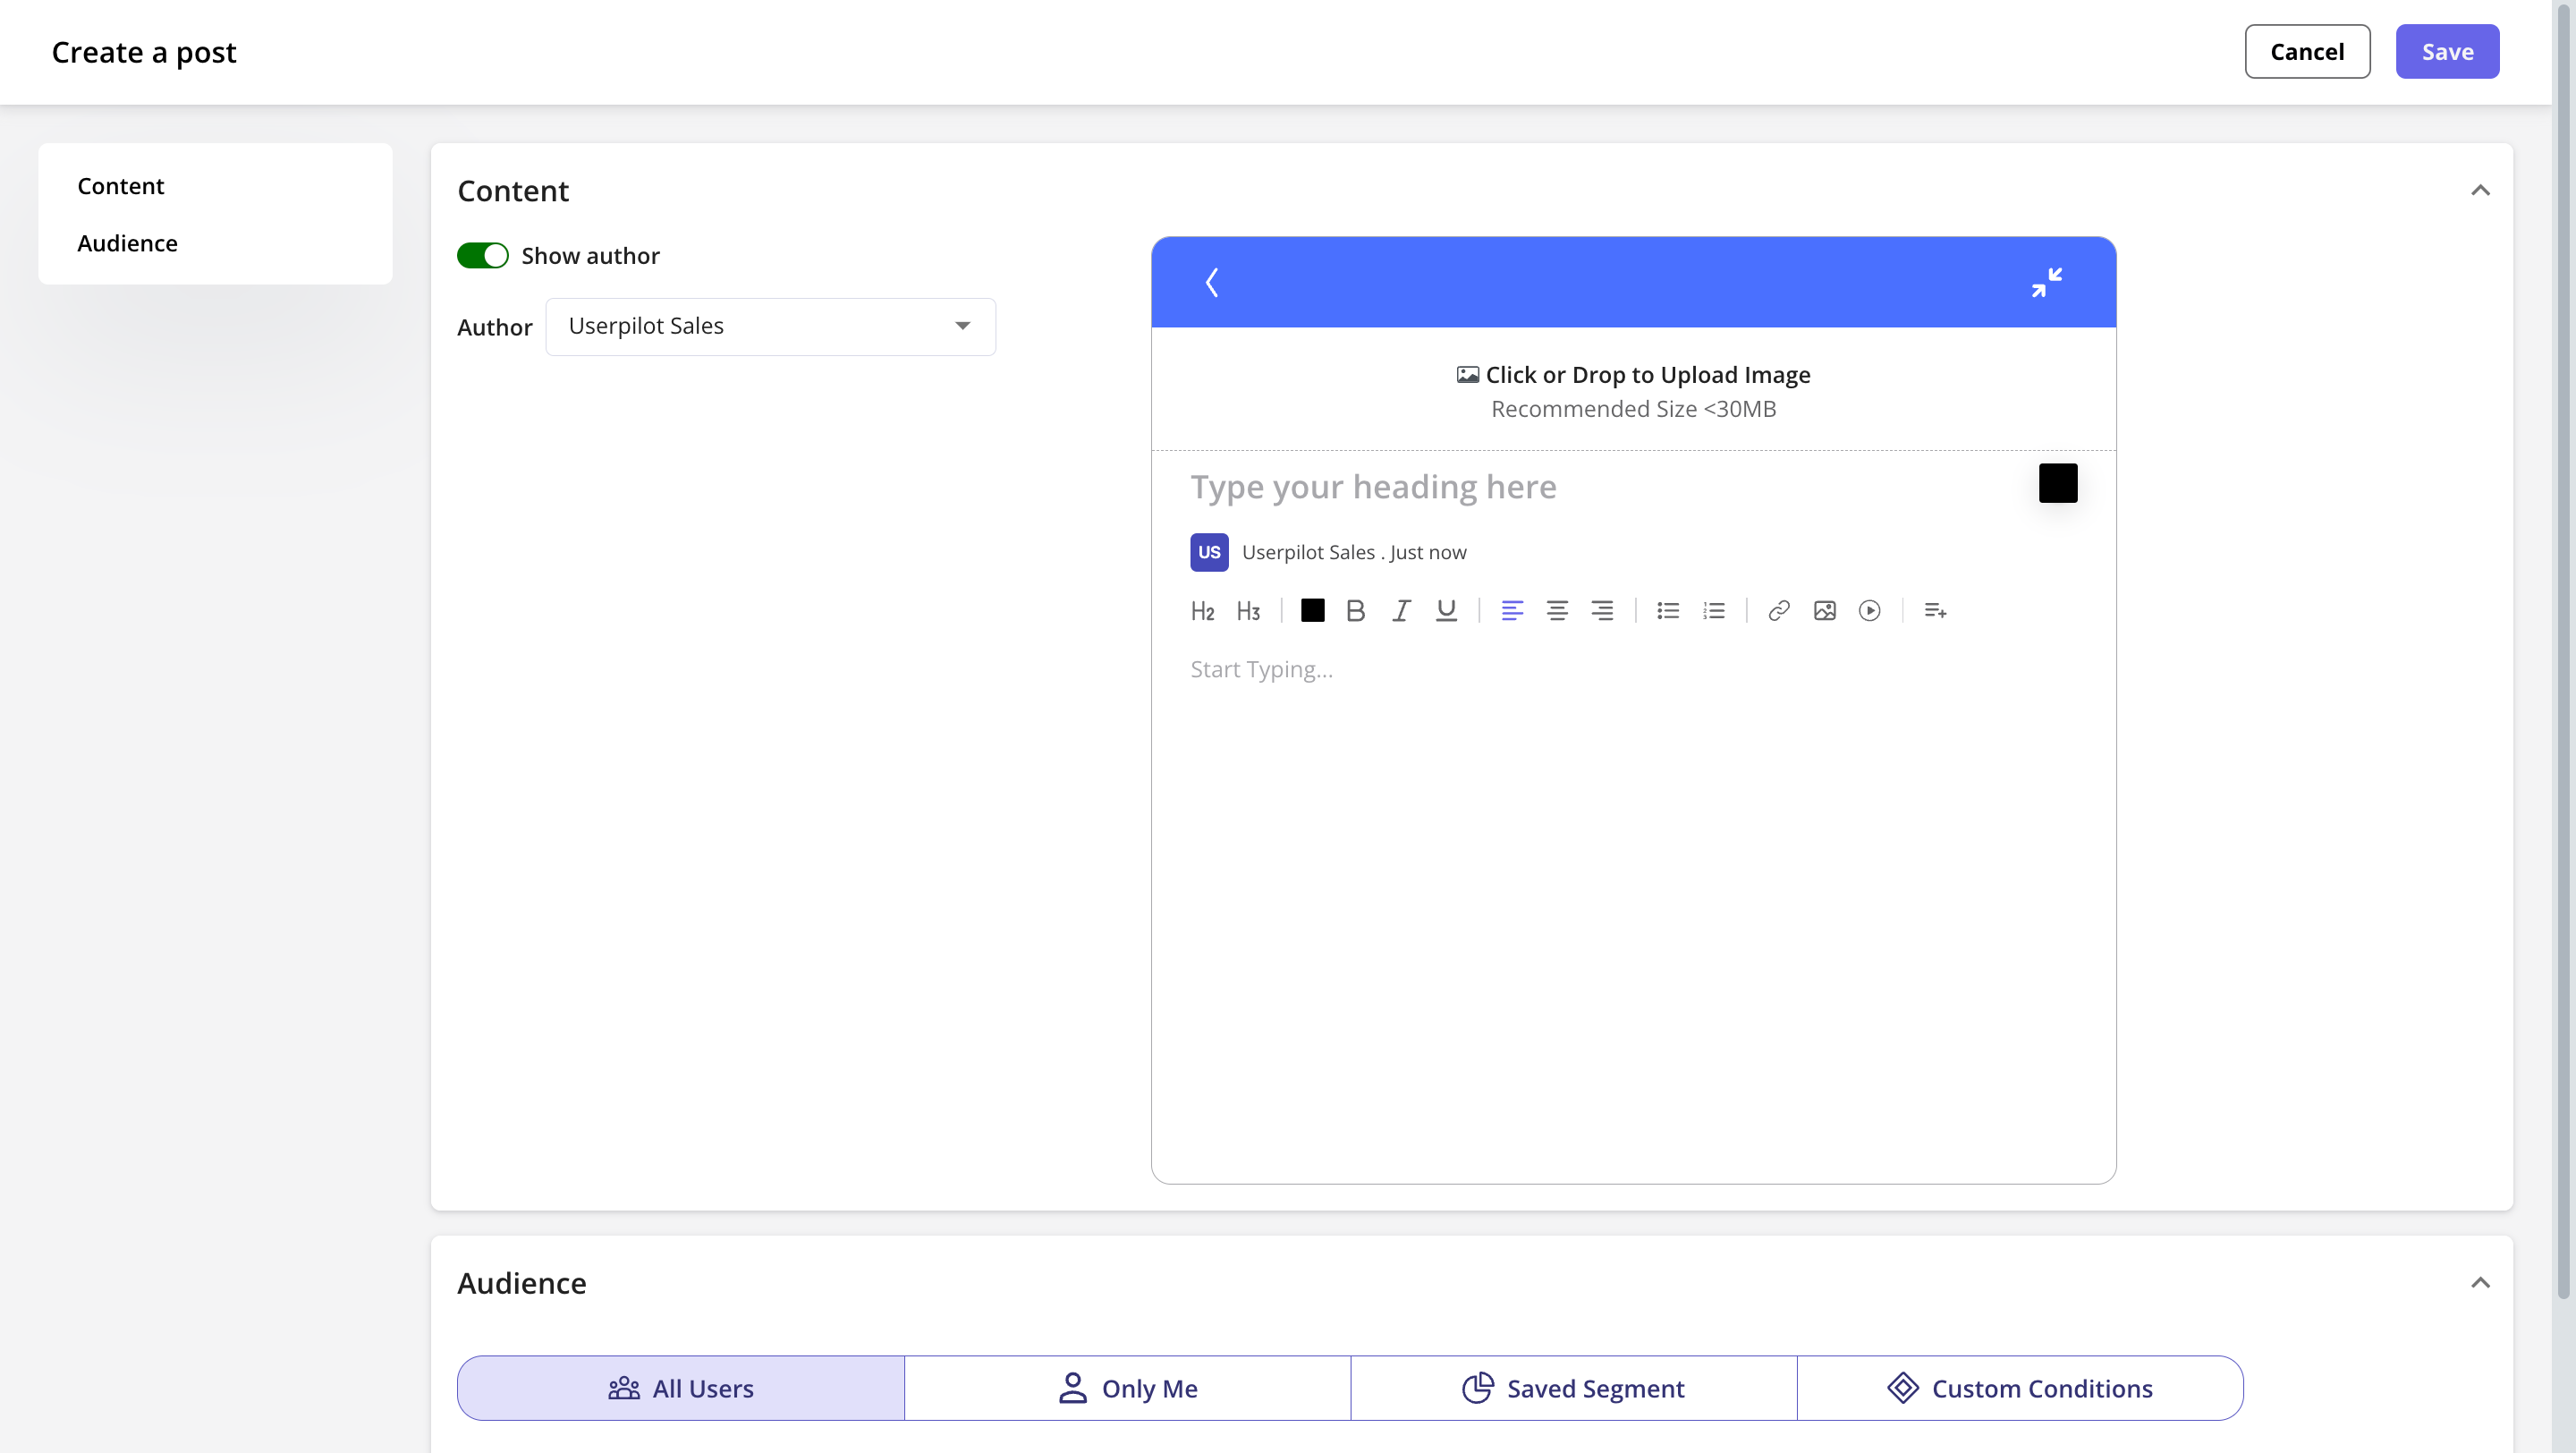Create a numbered list

tap(1713, 610)
